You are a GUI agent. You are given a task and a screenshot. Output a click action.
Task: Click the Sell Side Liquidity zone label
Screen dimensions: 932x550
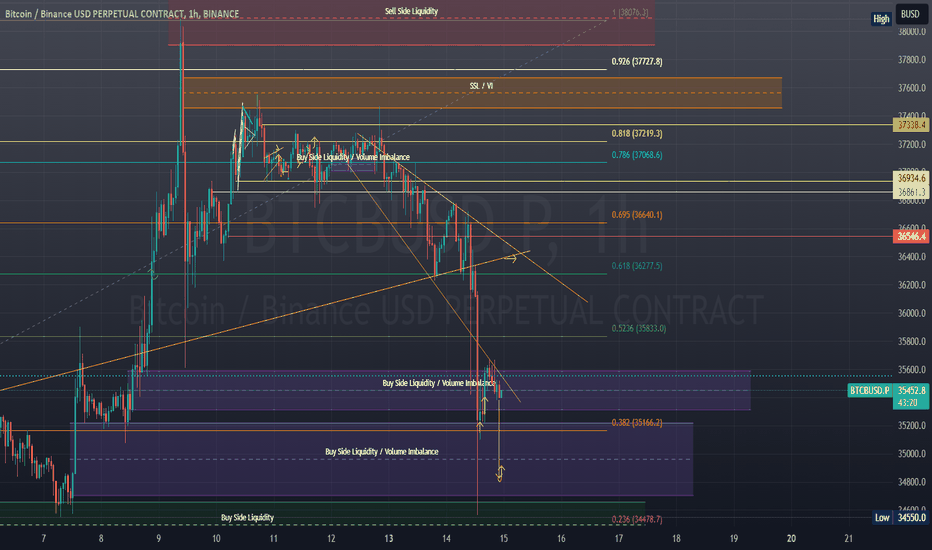[411, 11]
